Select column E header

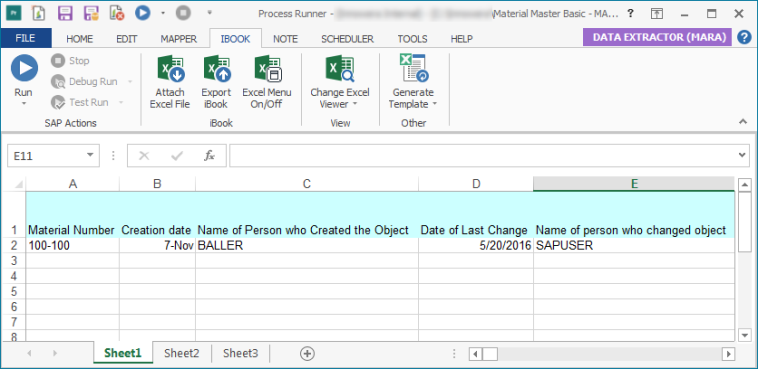click(x=634, y=184)
